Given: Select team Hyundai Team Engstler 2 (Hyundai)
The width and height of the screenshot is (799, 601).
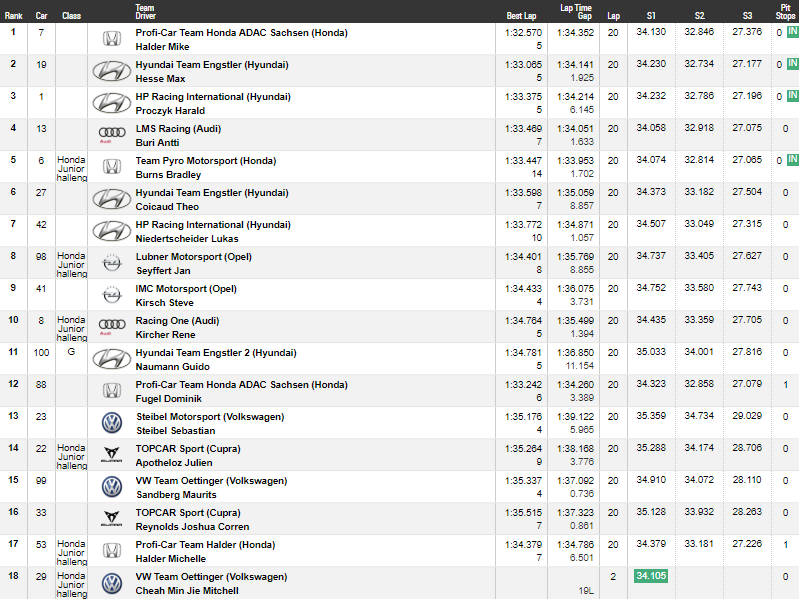Looking at the screenshot, I should [x=216, y=353].
